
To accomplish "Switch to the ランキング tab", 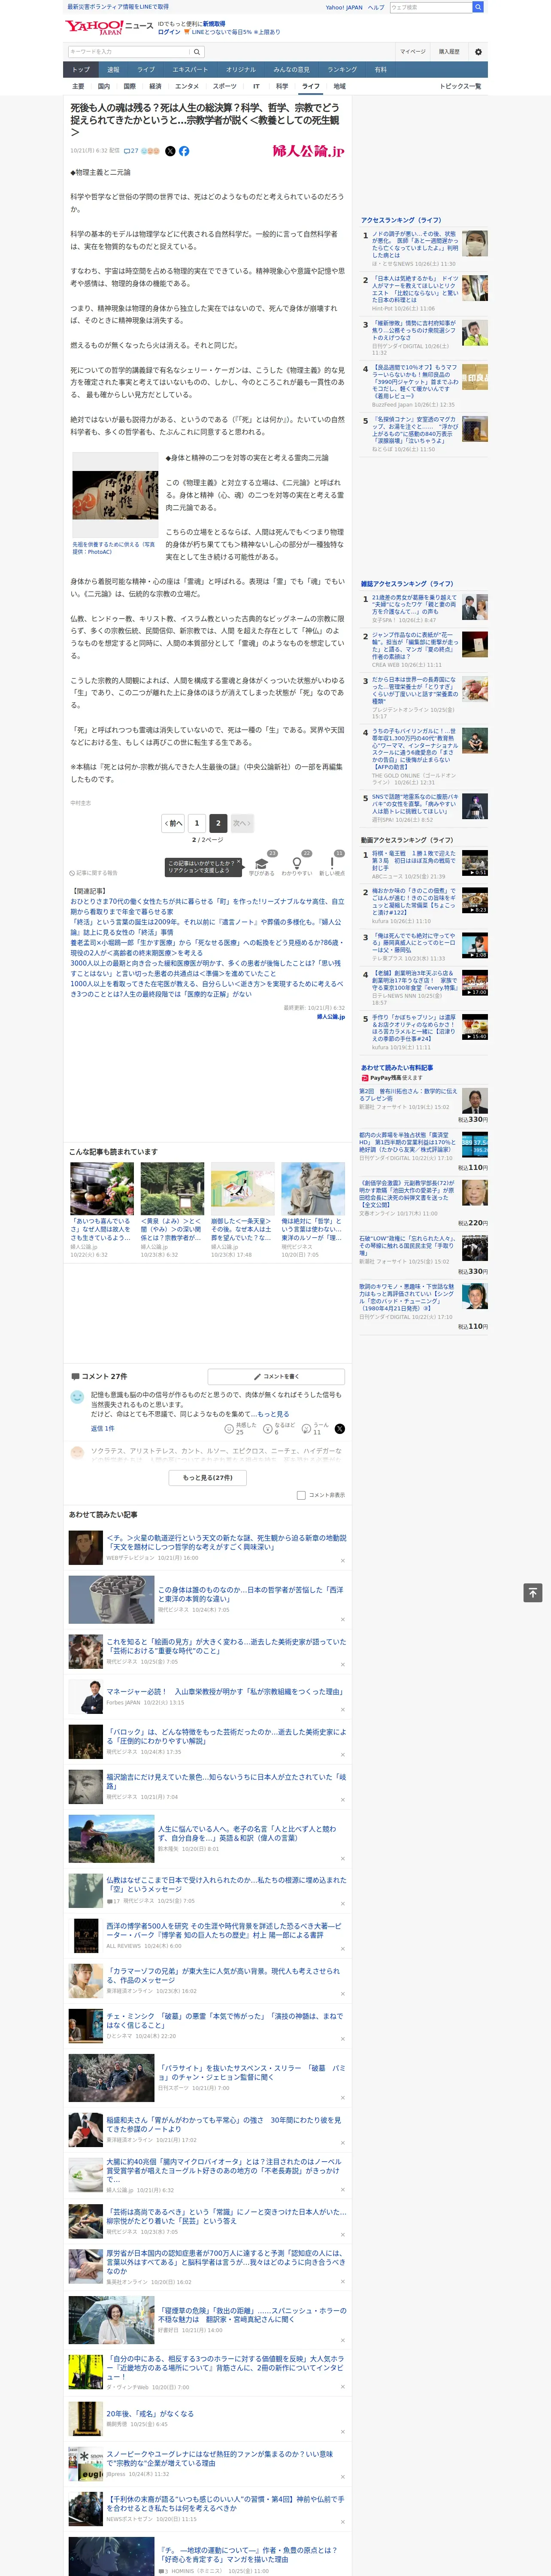I will [342, 69].
